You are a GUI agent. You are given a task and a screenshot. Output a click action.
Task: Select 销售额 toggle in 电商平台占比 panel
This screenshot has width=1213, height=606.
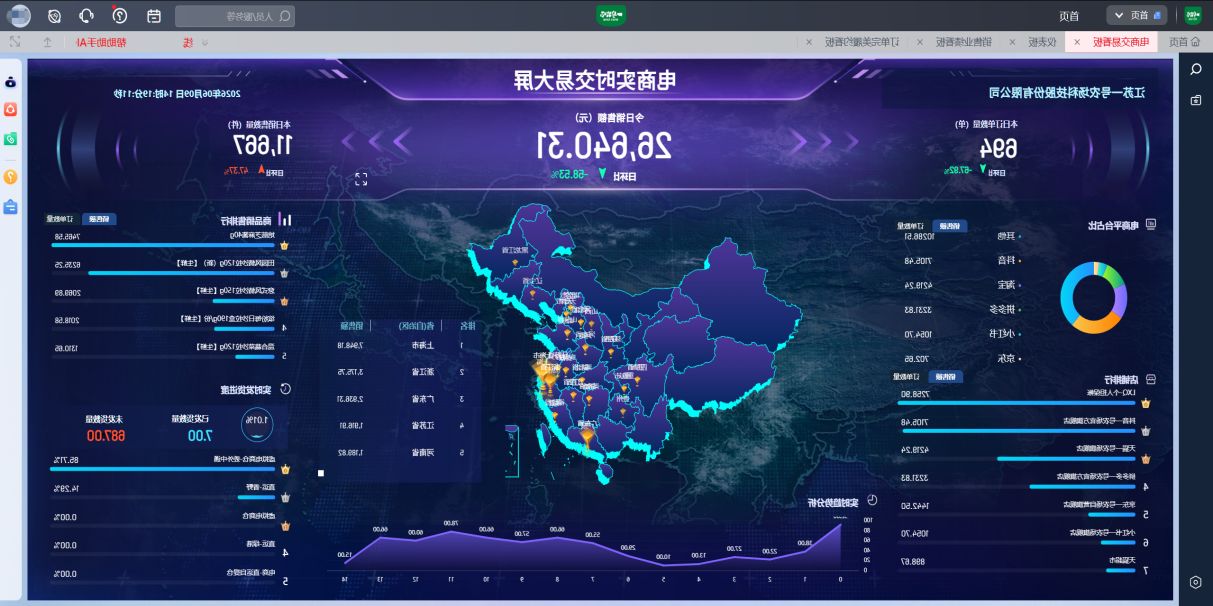949,226
